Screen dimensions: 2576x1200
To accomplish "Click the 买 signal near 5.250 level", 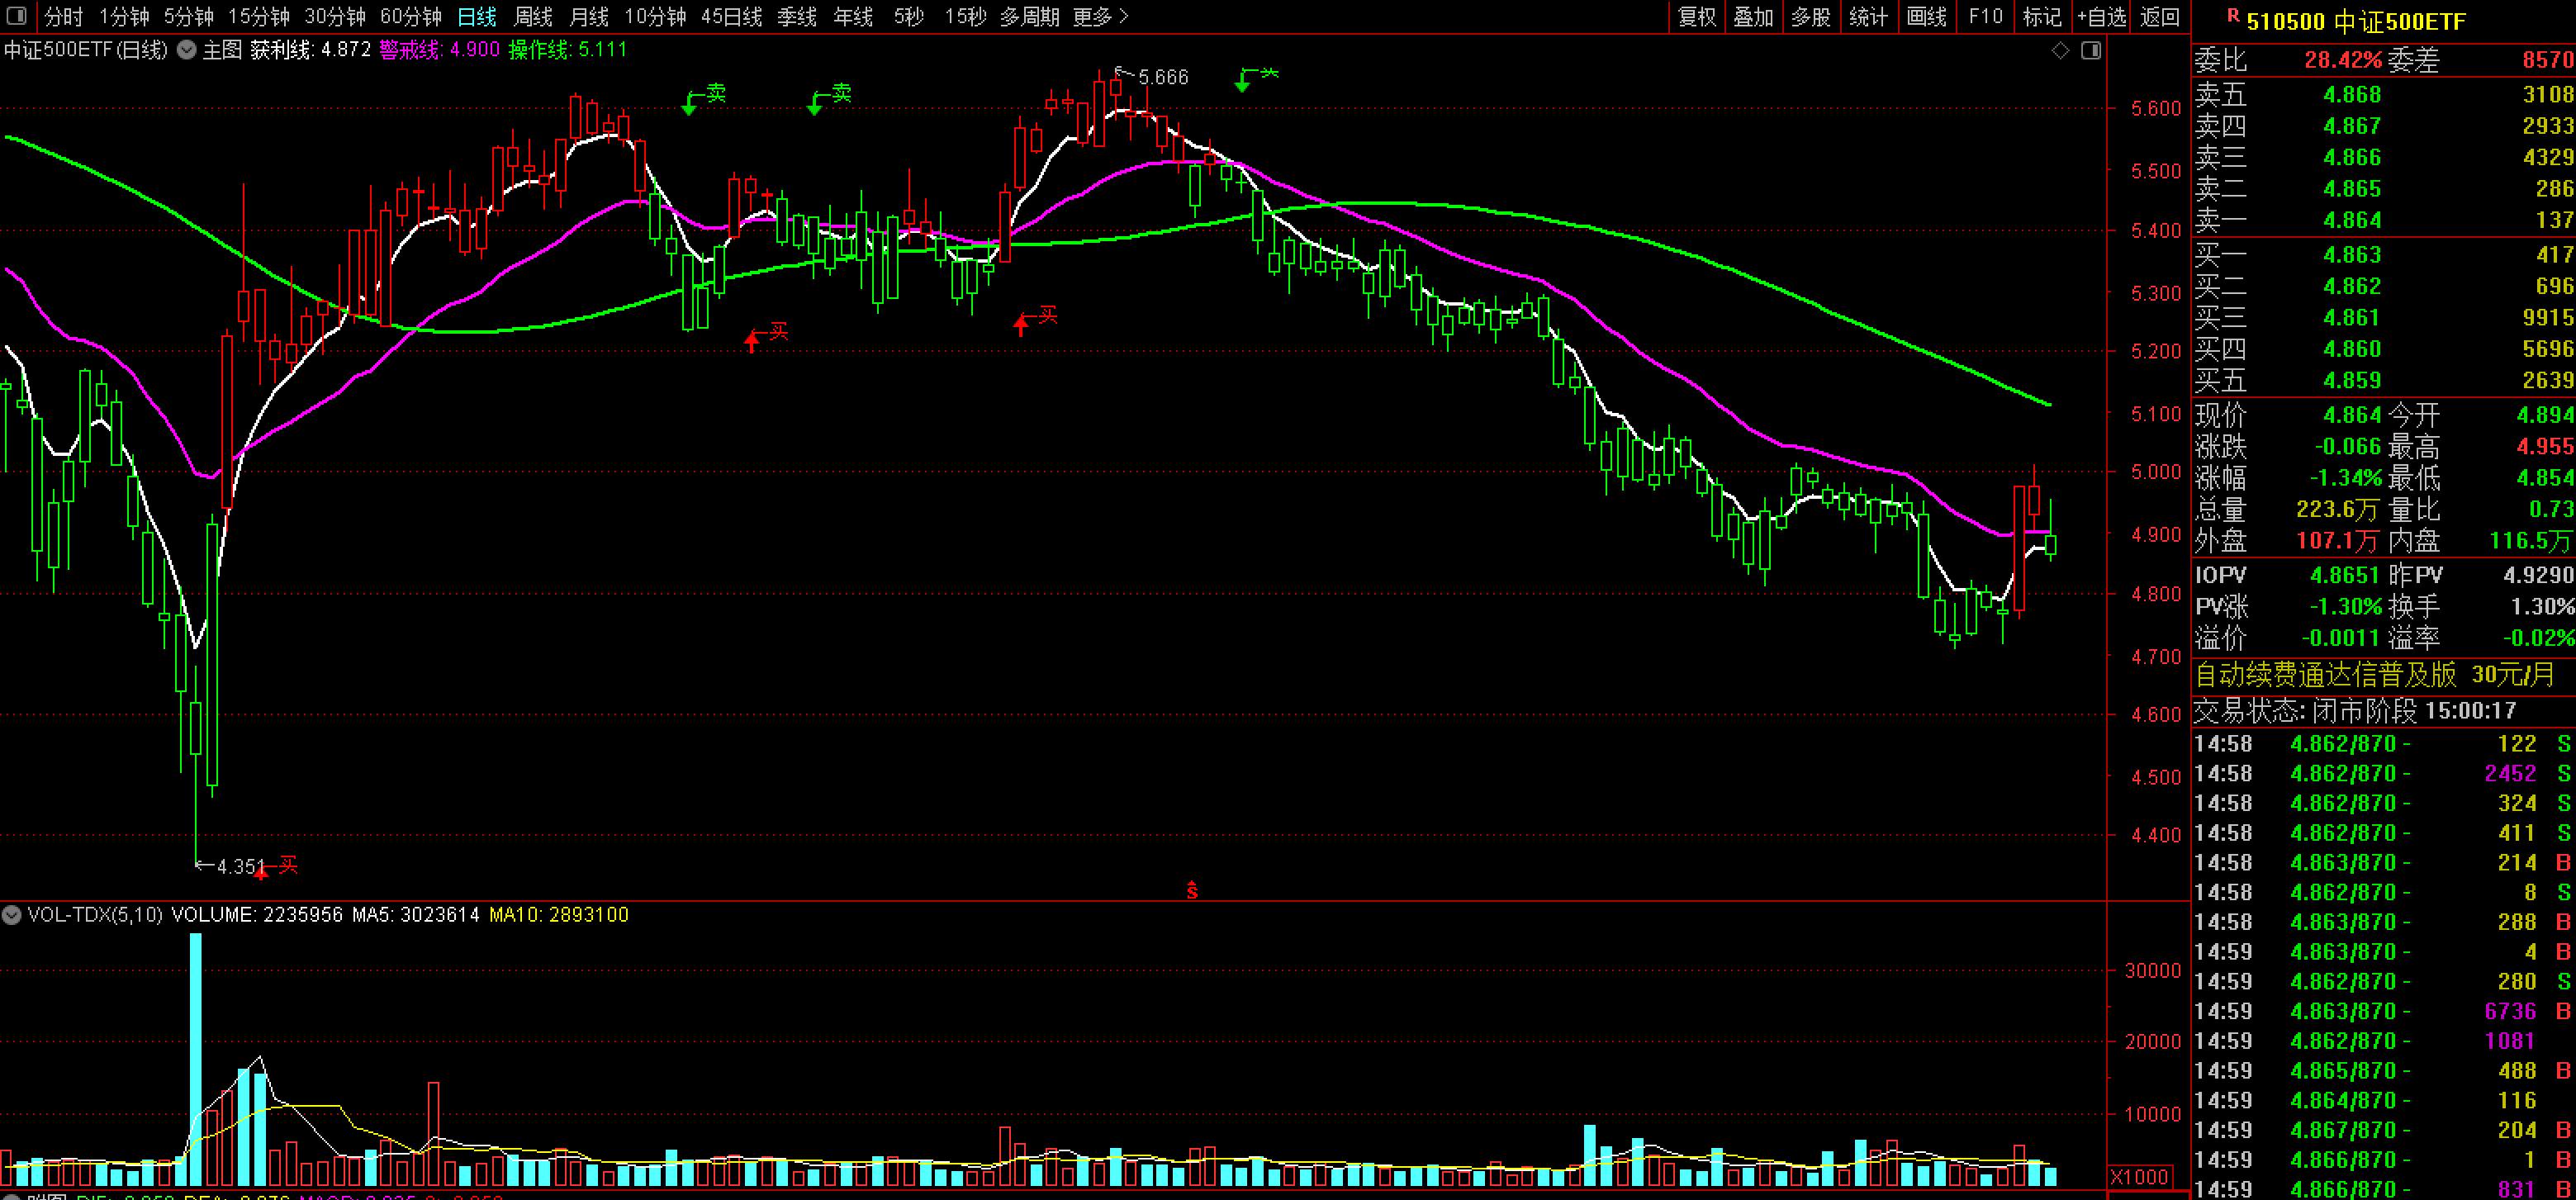I will 1035,320.
